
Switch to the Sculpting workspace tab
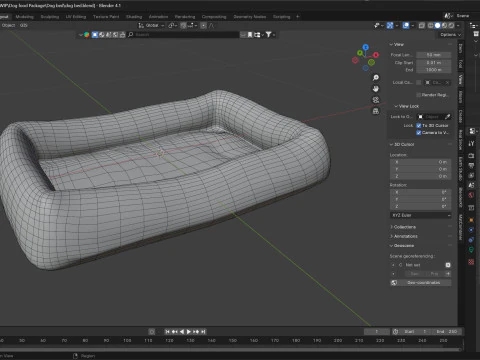pyautogui.click(x=50, y=17)
